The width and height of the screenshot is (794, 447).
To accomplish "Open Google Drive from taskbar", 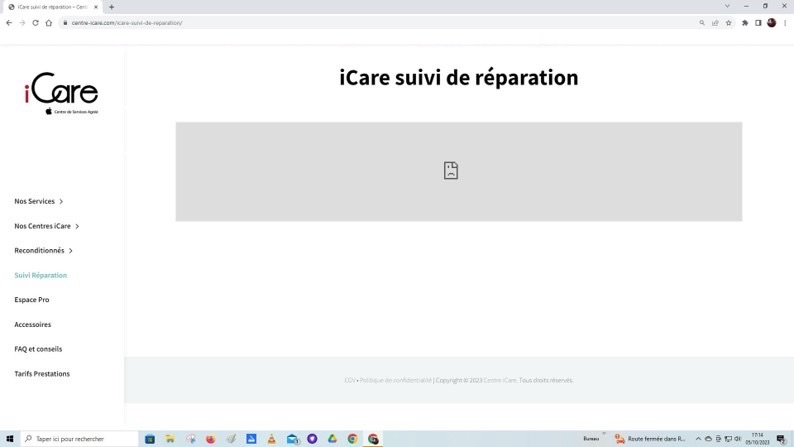I will (x=332, y=439).
